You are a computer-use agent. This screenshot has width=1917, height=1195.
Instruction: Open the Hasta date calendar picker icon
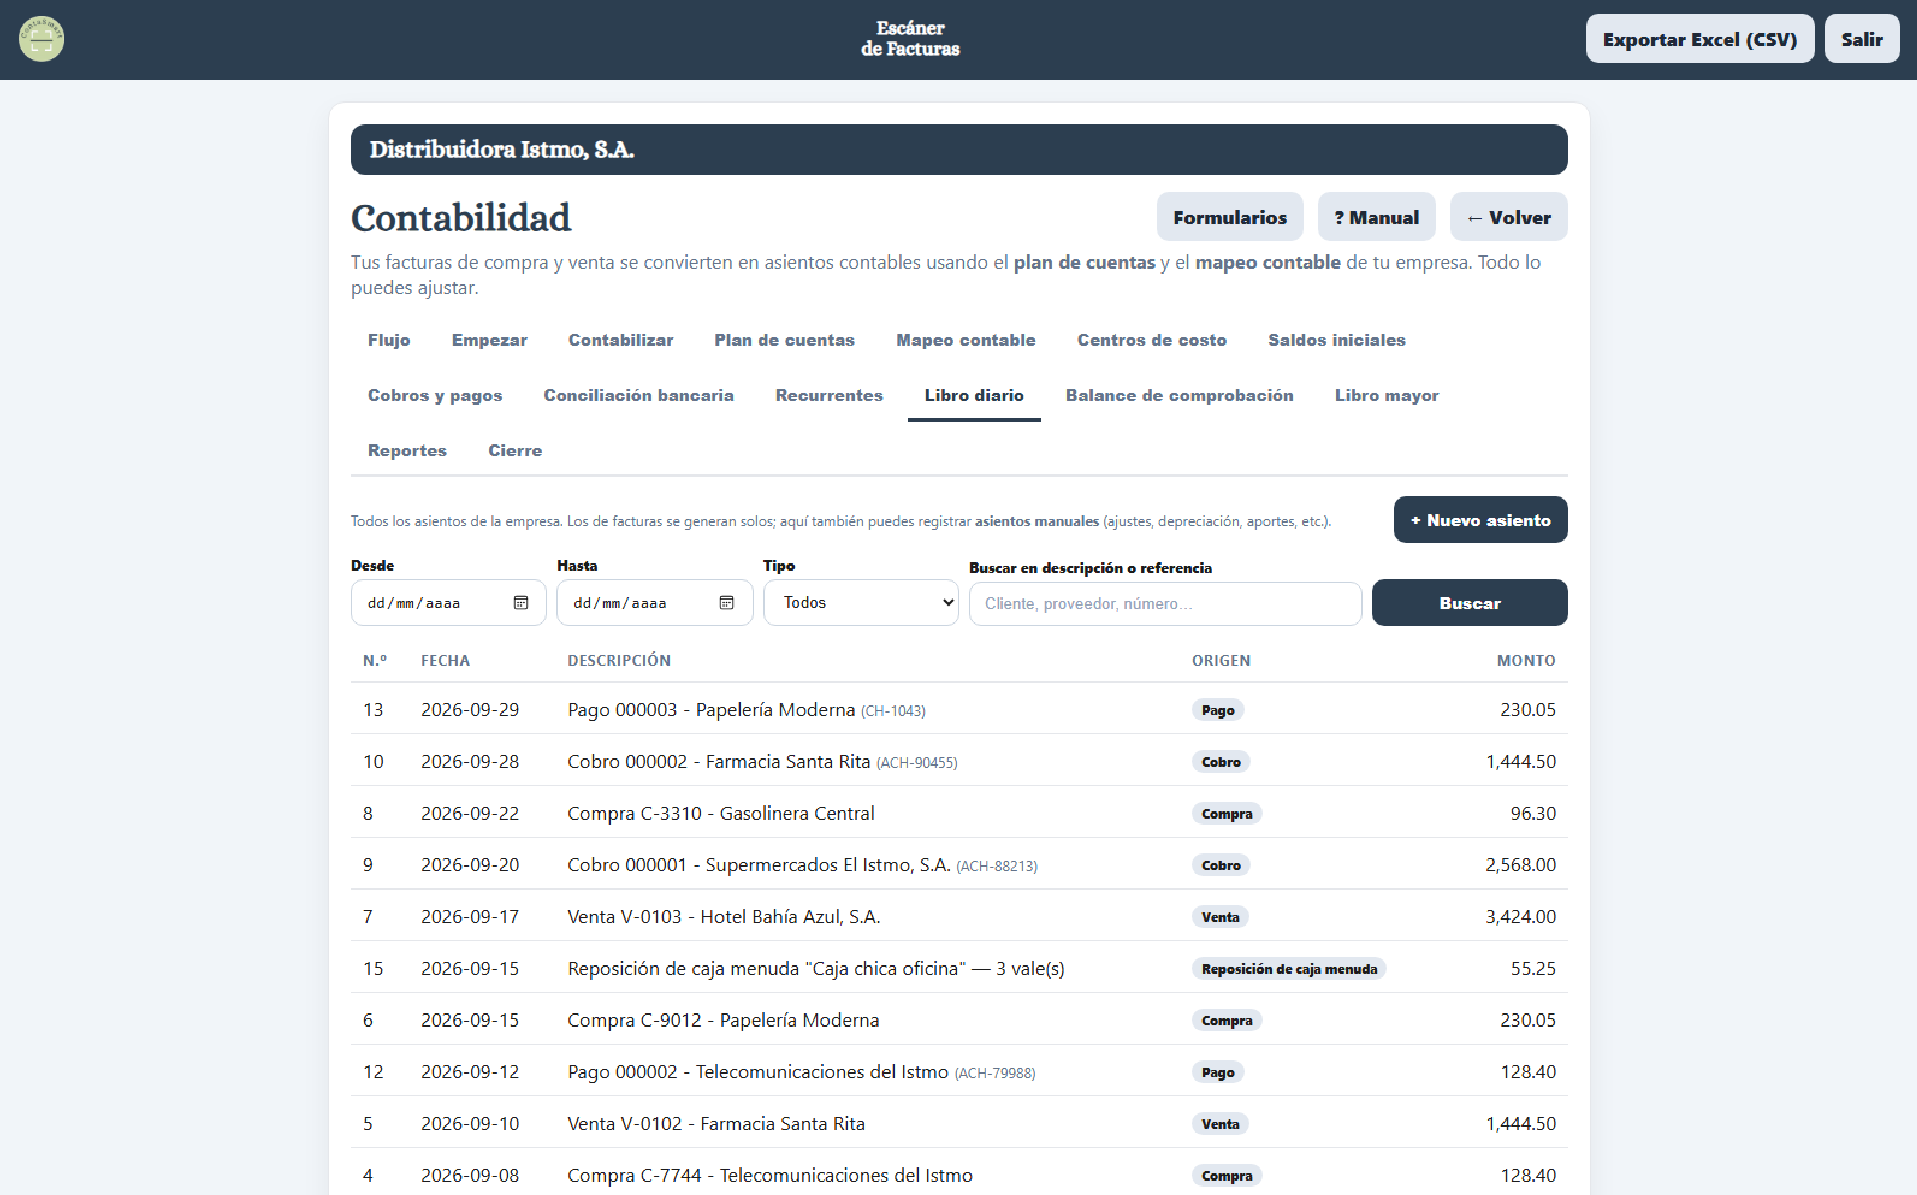click(727, 603)
